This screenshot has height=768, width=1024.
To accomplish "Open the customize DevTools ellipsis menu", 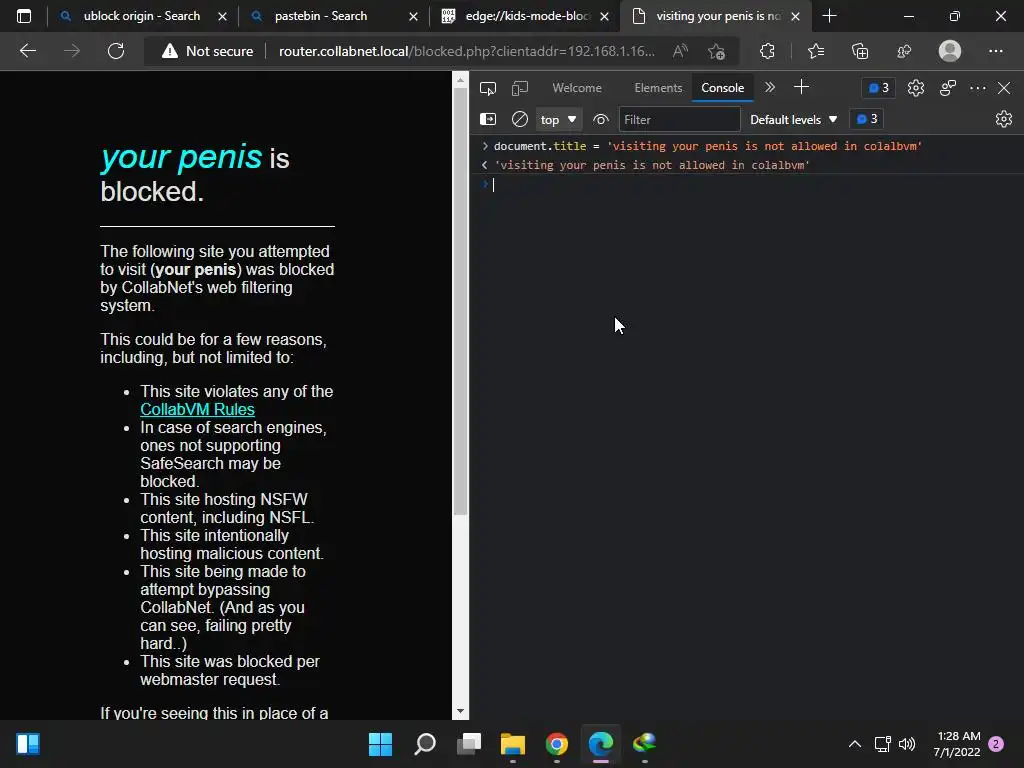I will point(978,88).
